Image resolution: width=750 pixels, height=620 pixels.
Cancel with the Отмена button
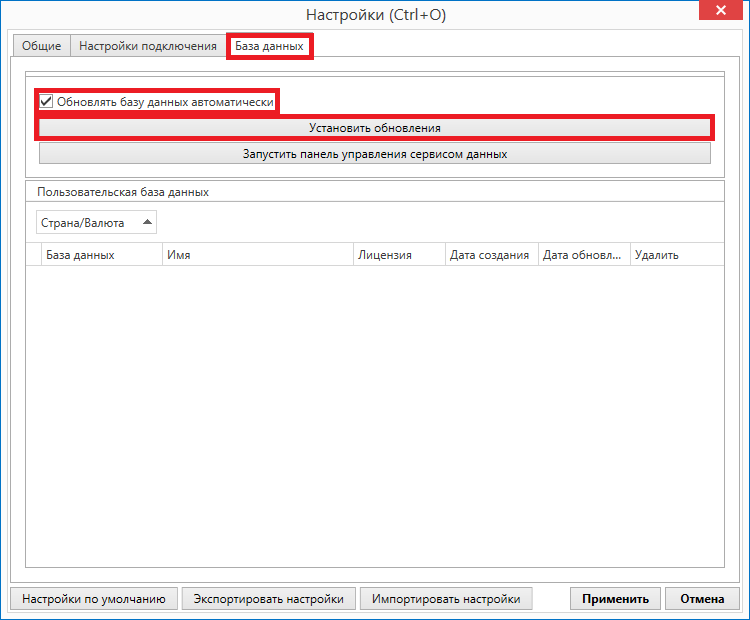tap(702, 599)
